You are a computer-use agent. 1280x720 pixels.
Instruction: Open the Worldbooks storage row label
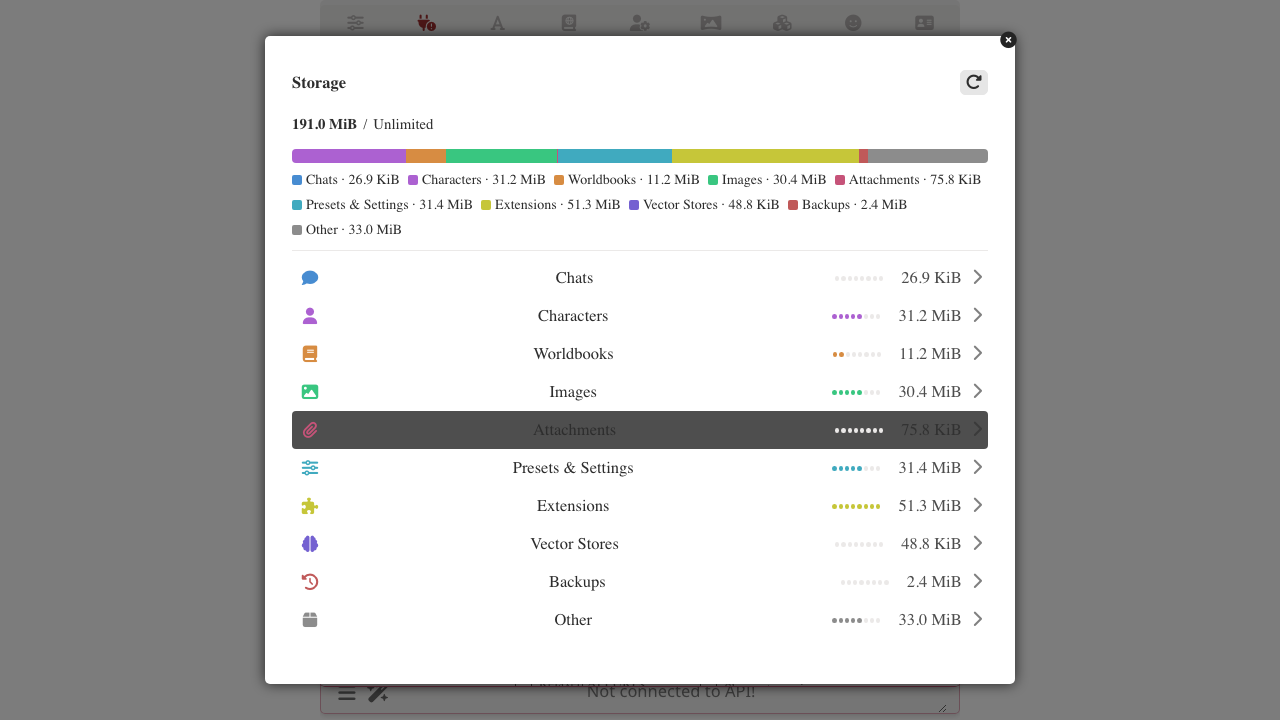573,354
